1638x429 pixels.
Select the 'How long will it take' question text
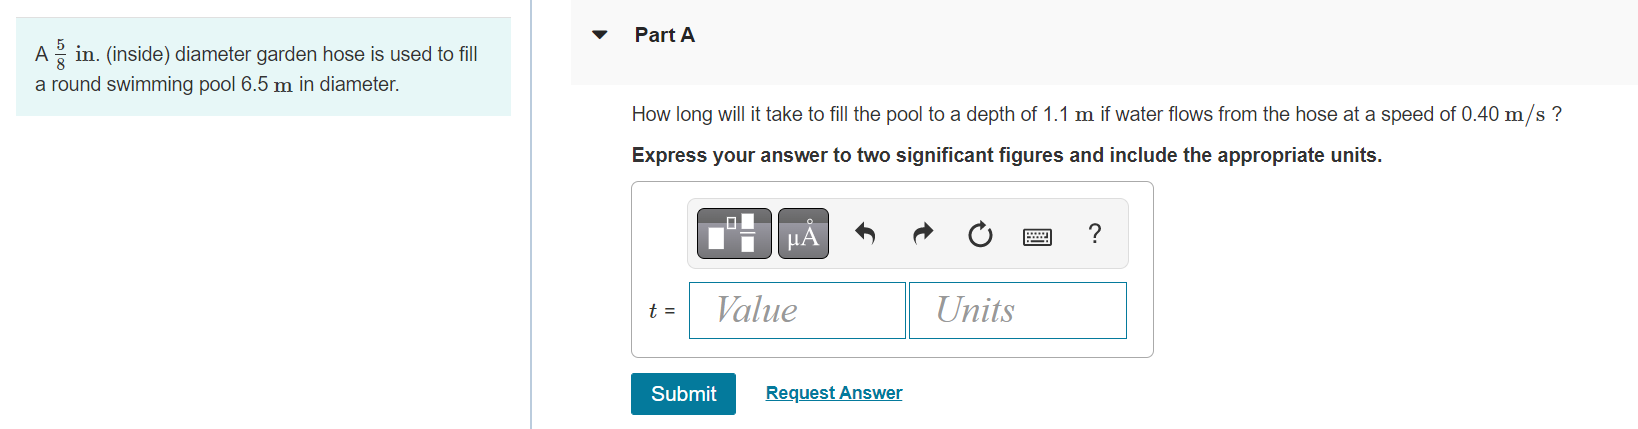coord(1097,115)
